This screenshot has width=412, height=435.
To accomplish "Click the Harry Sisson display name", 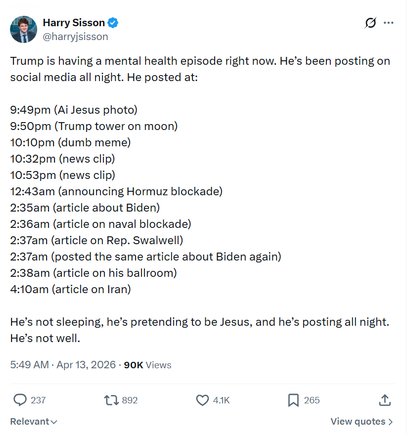I will (74, 23).
